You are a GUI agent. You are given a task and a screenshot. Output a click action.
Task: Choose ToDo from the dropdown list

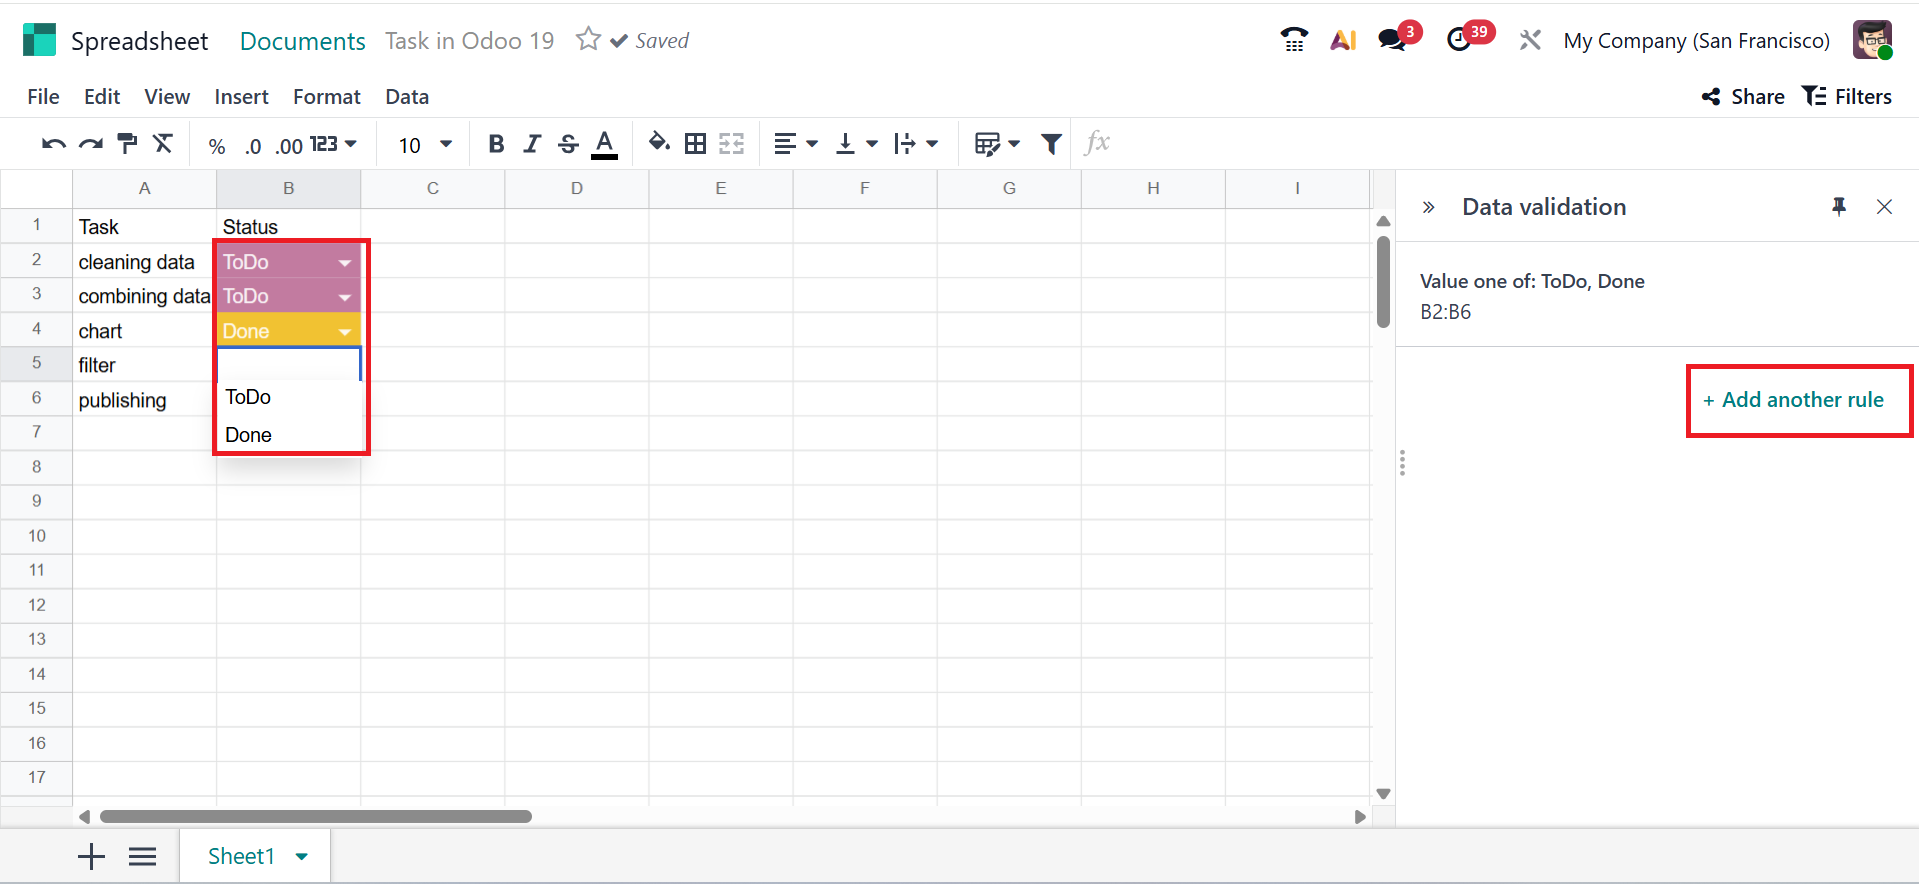289,397
